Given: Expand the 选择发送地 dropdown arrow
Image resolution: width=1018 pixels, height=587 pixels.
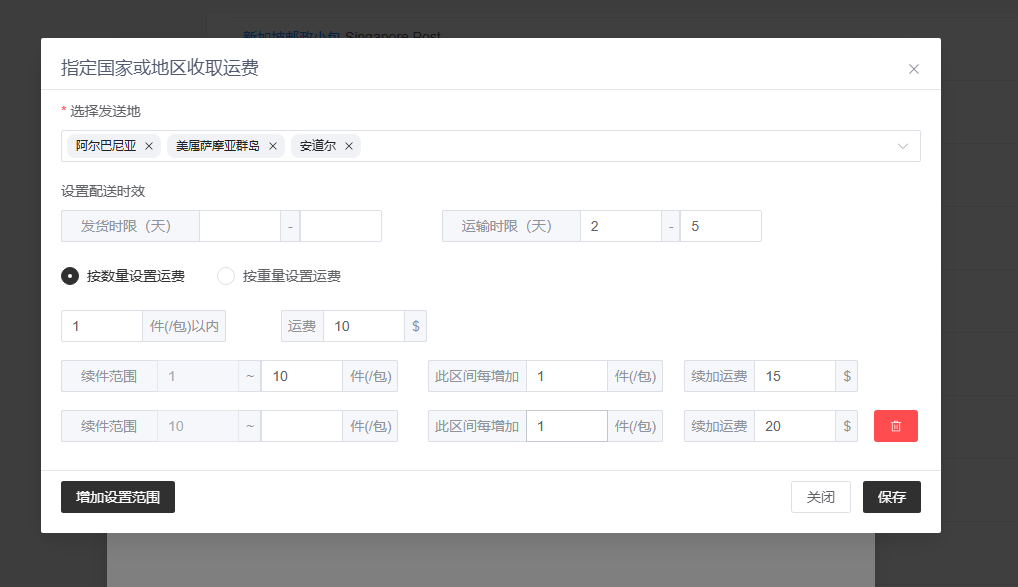Looking at the screenshot, I should [x=903, y=146].
